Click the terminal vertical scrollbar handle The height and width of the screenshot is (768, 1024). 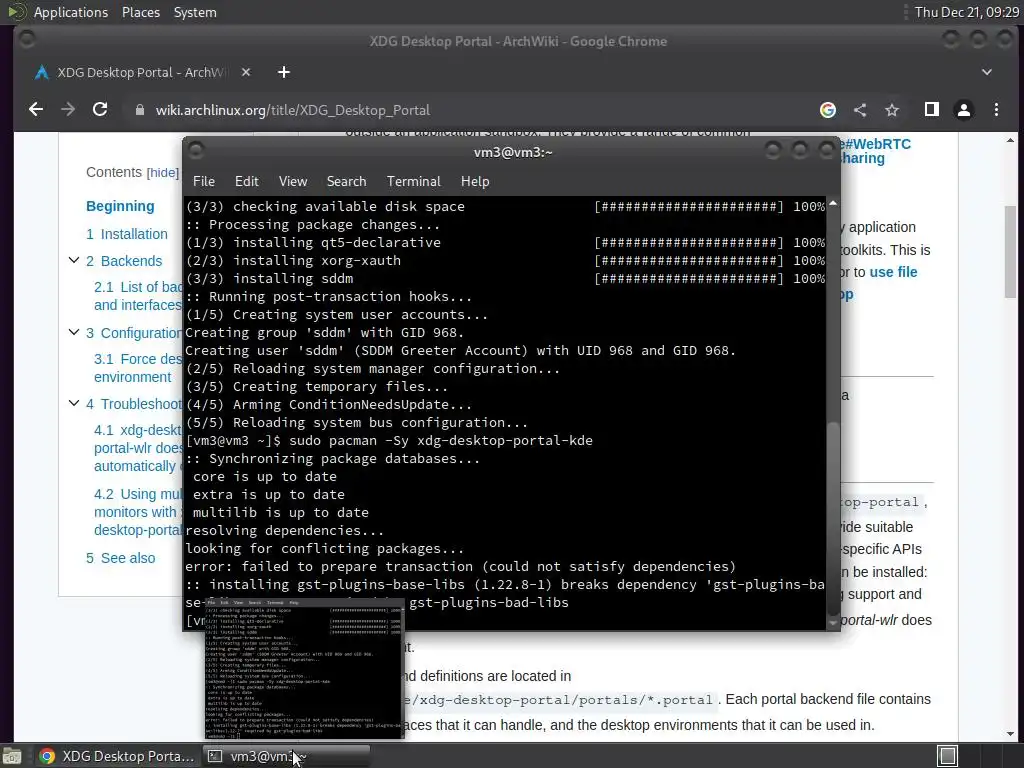point(833,519)
